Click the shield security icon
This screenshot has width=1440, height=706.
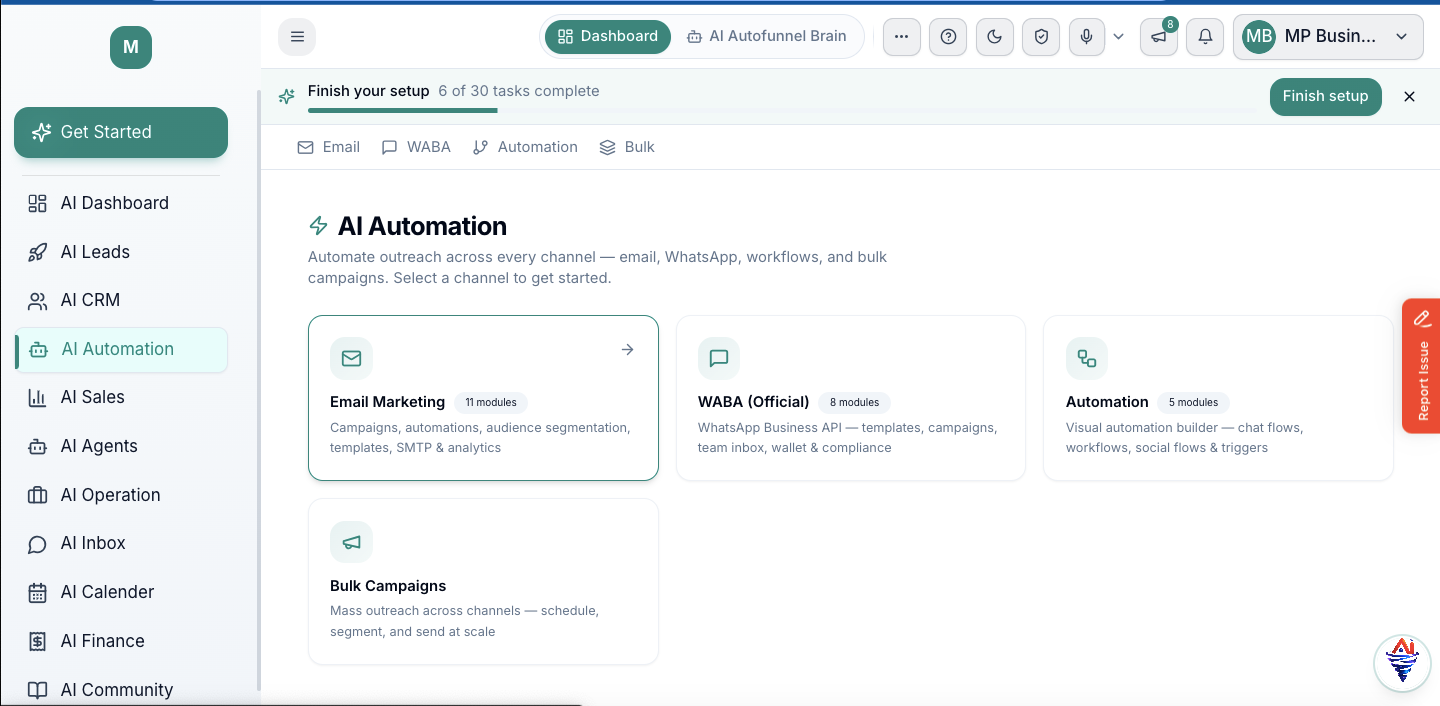[1041, 37]
